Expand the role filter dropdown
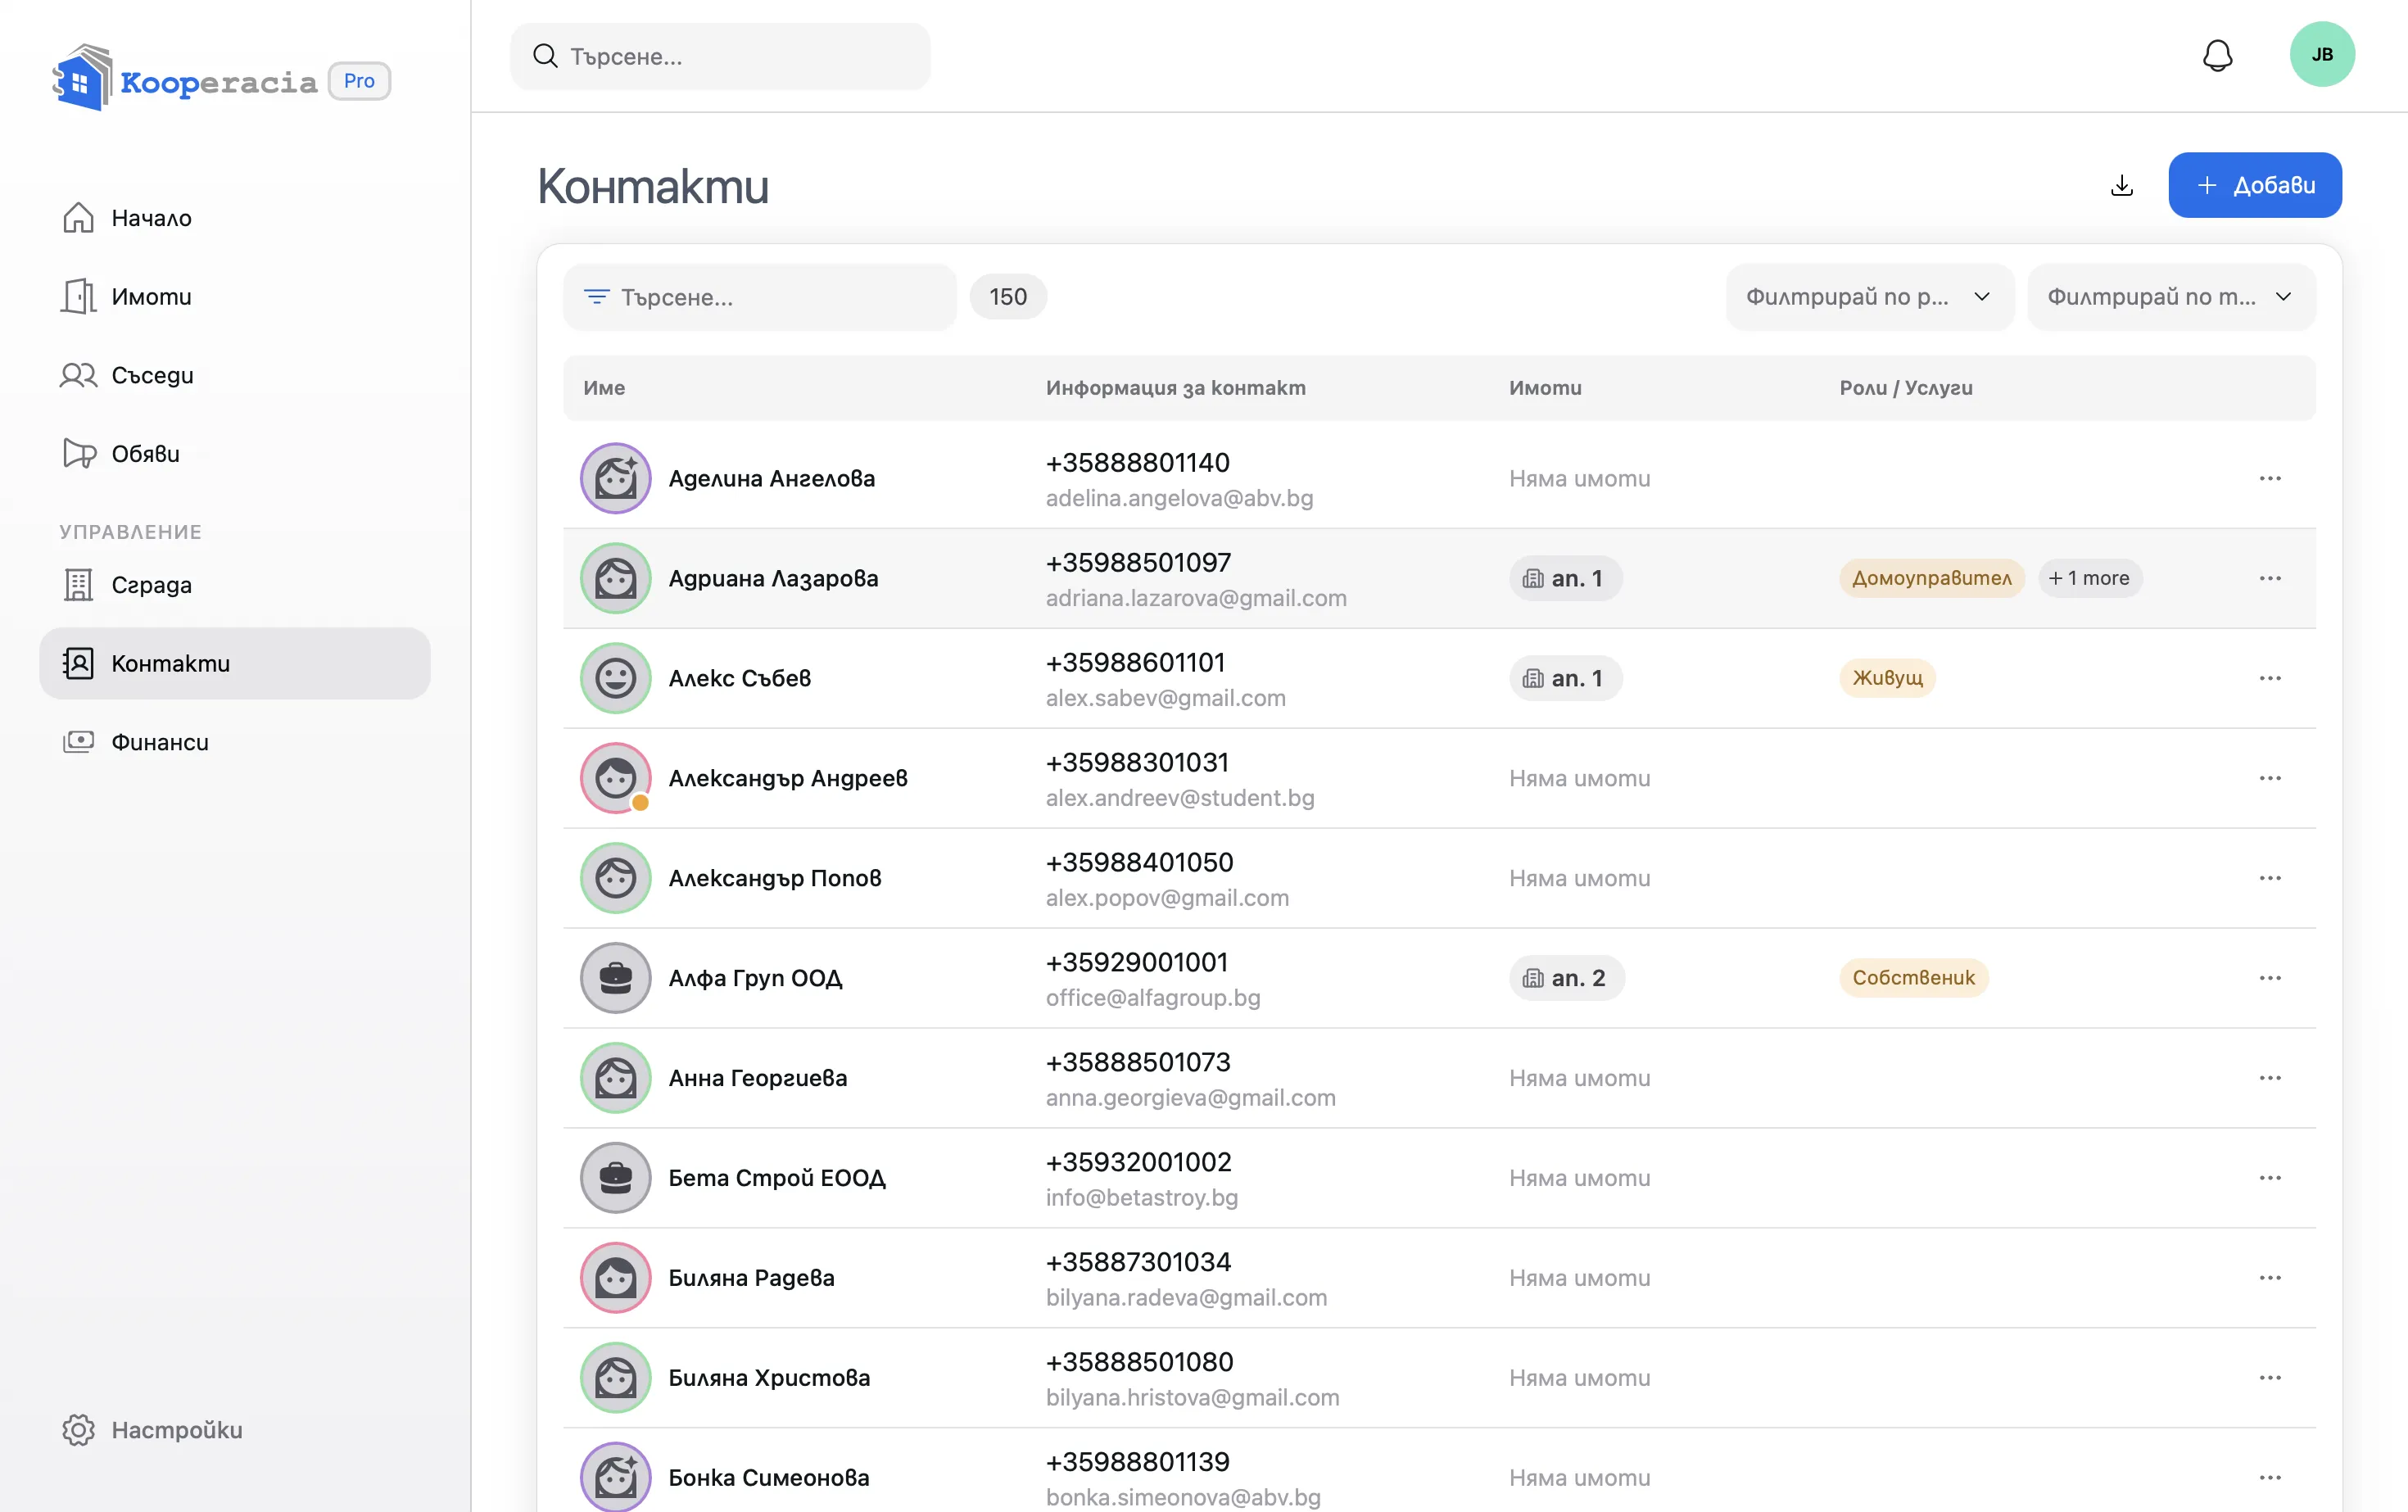2408x1512 pixels. [x=1869, y=297]
